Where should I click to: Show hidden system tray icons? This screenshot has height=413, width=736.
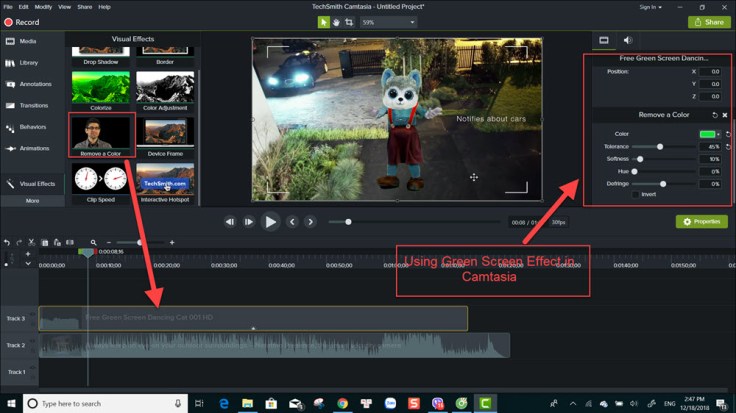tap(573, 404)
